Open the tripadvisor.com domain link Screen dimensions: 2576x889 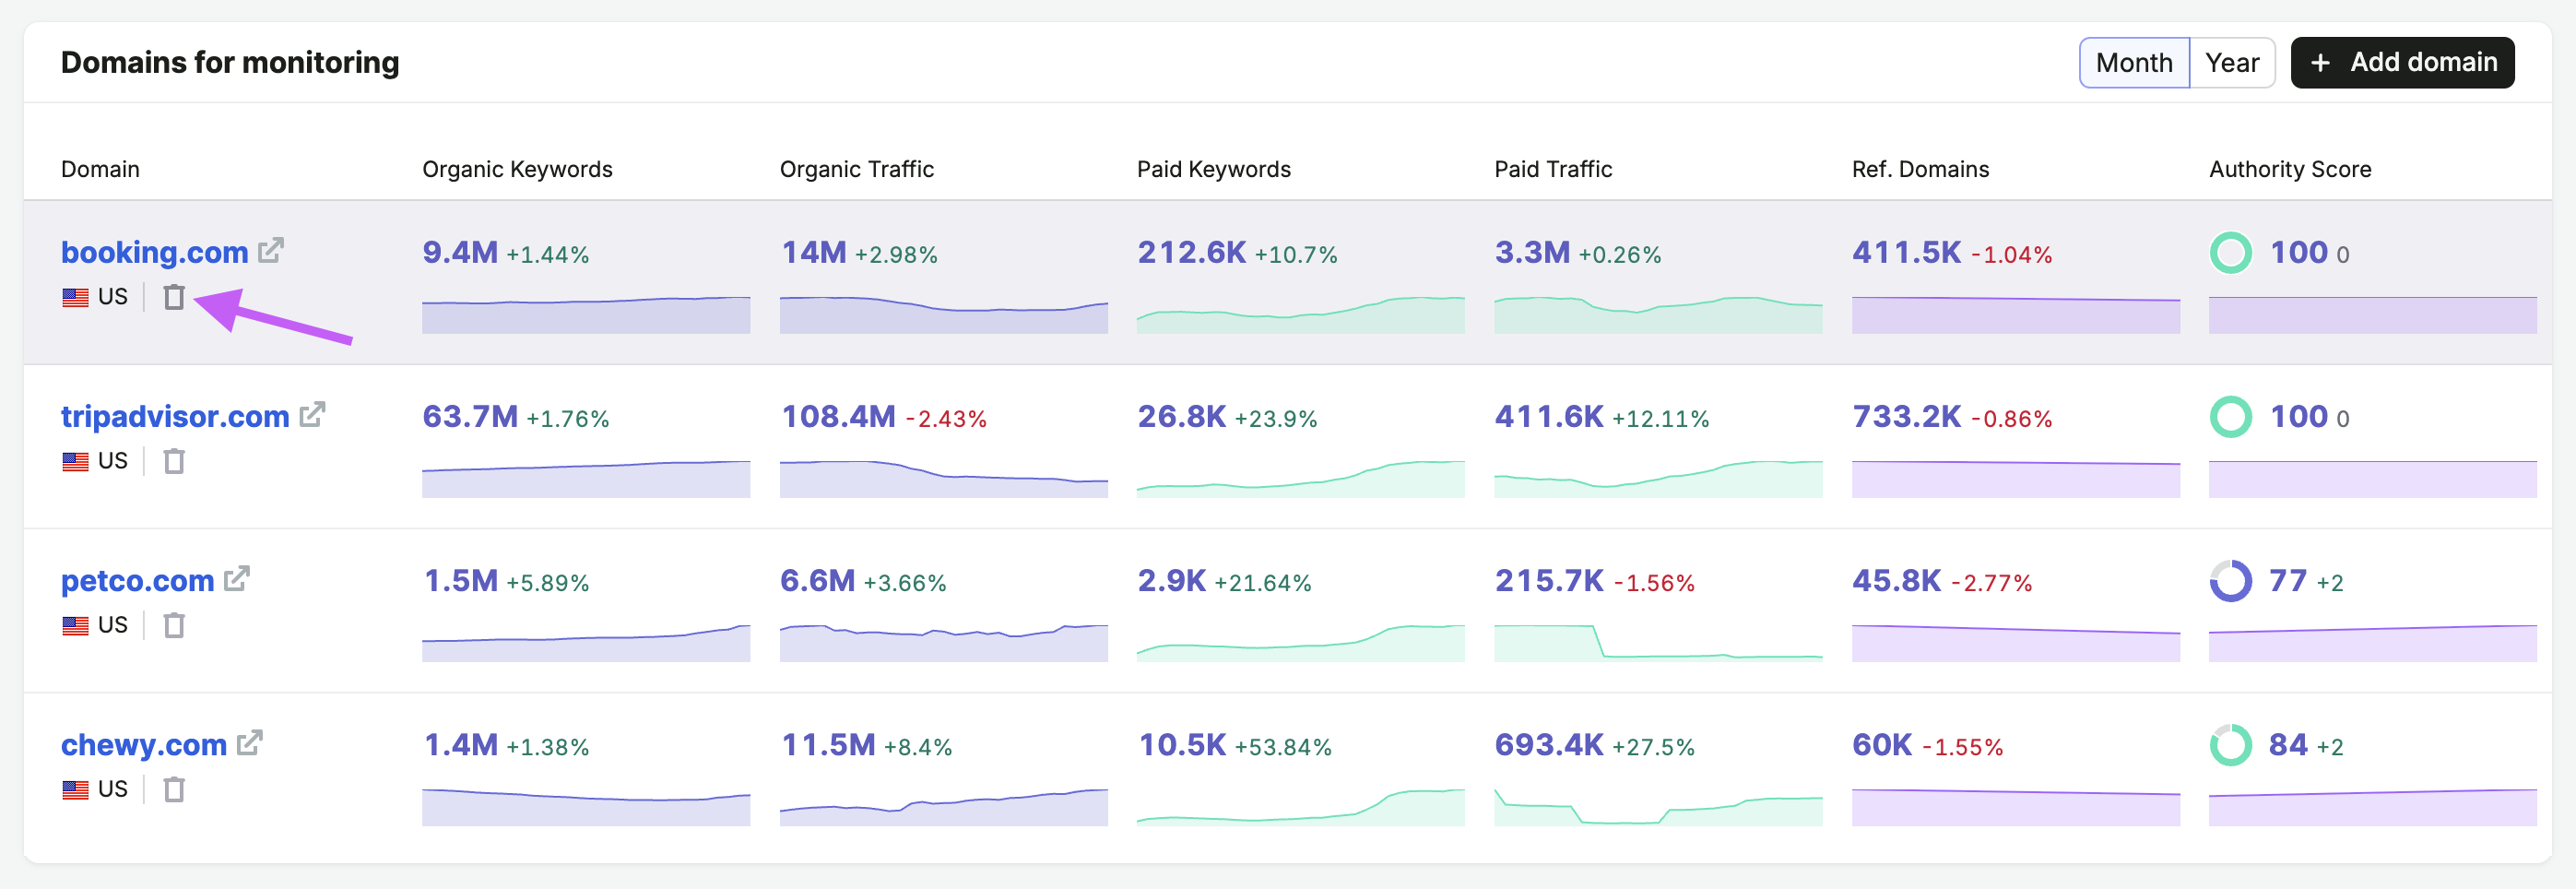click(175, 416)
